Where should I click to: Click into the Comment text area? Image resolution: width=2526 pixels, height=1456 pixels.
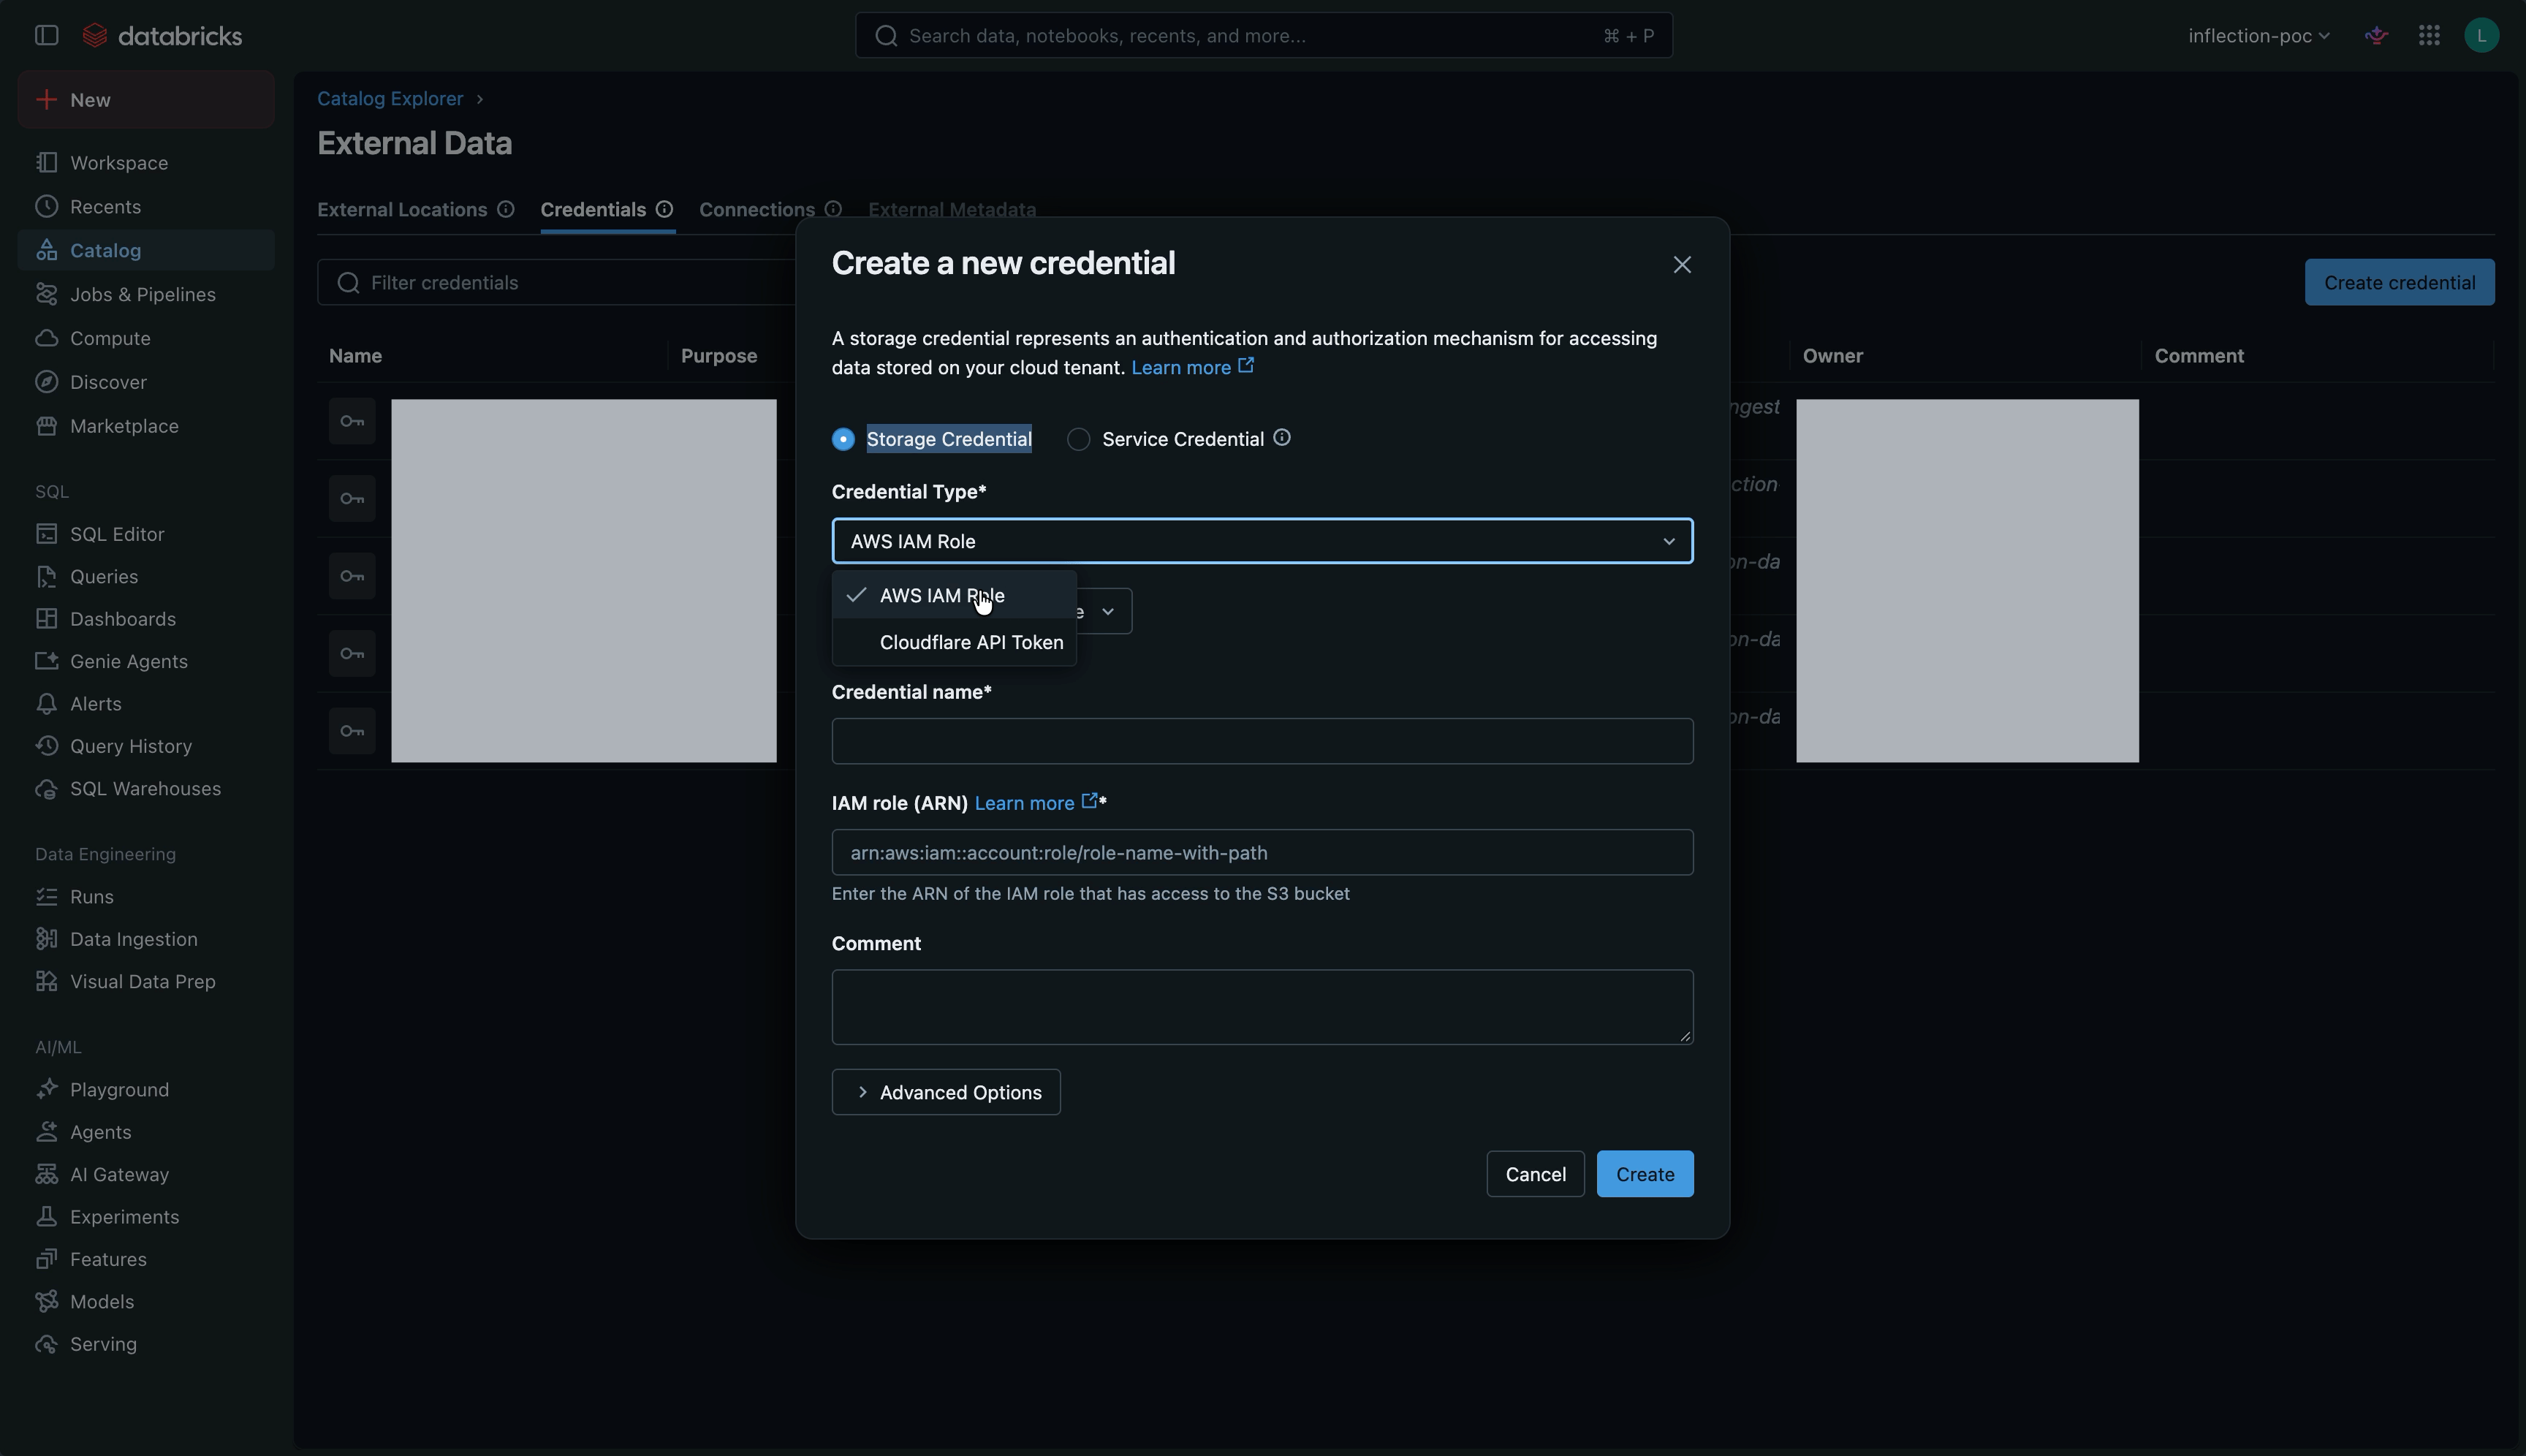1262,1007
